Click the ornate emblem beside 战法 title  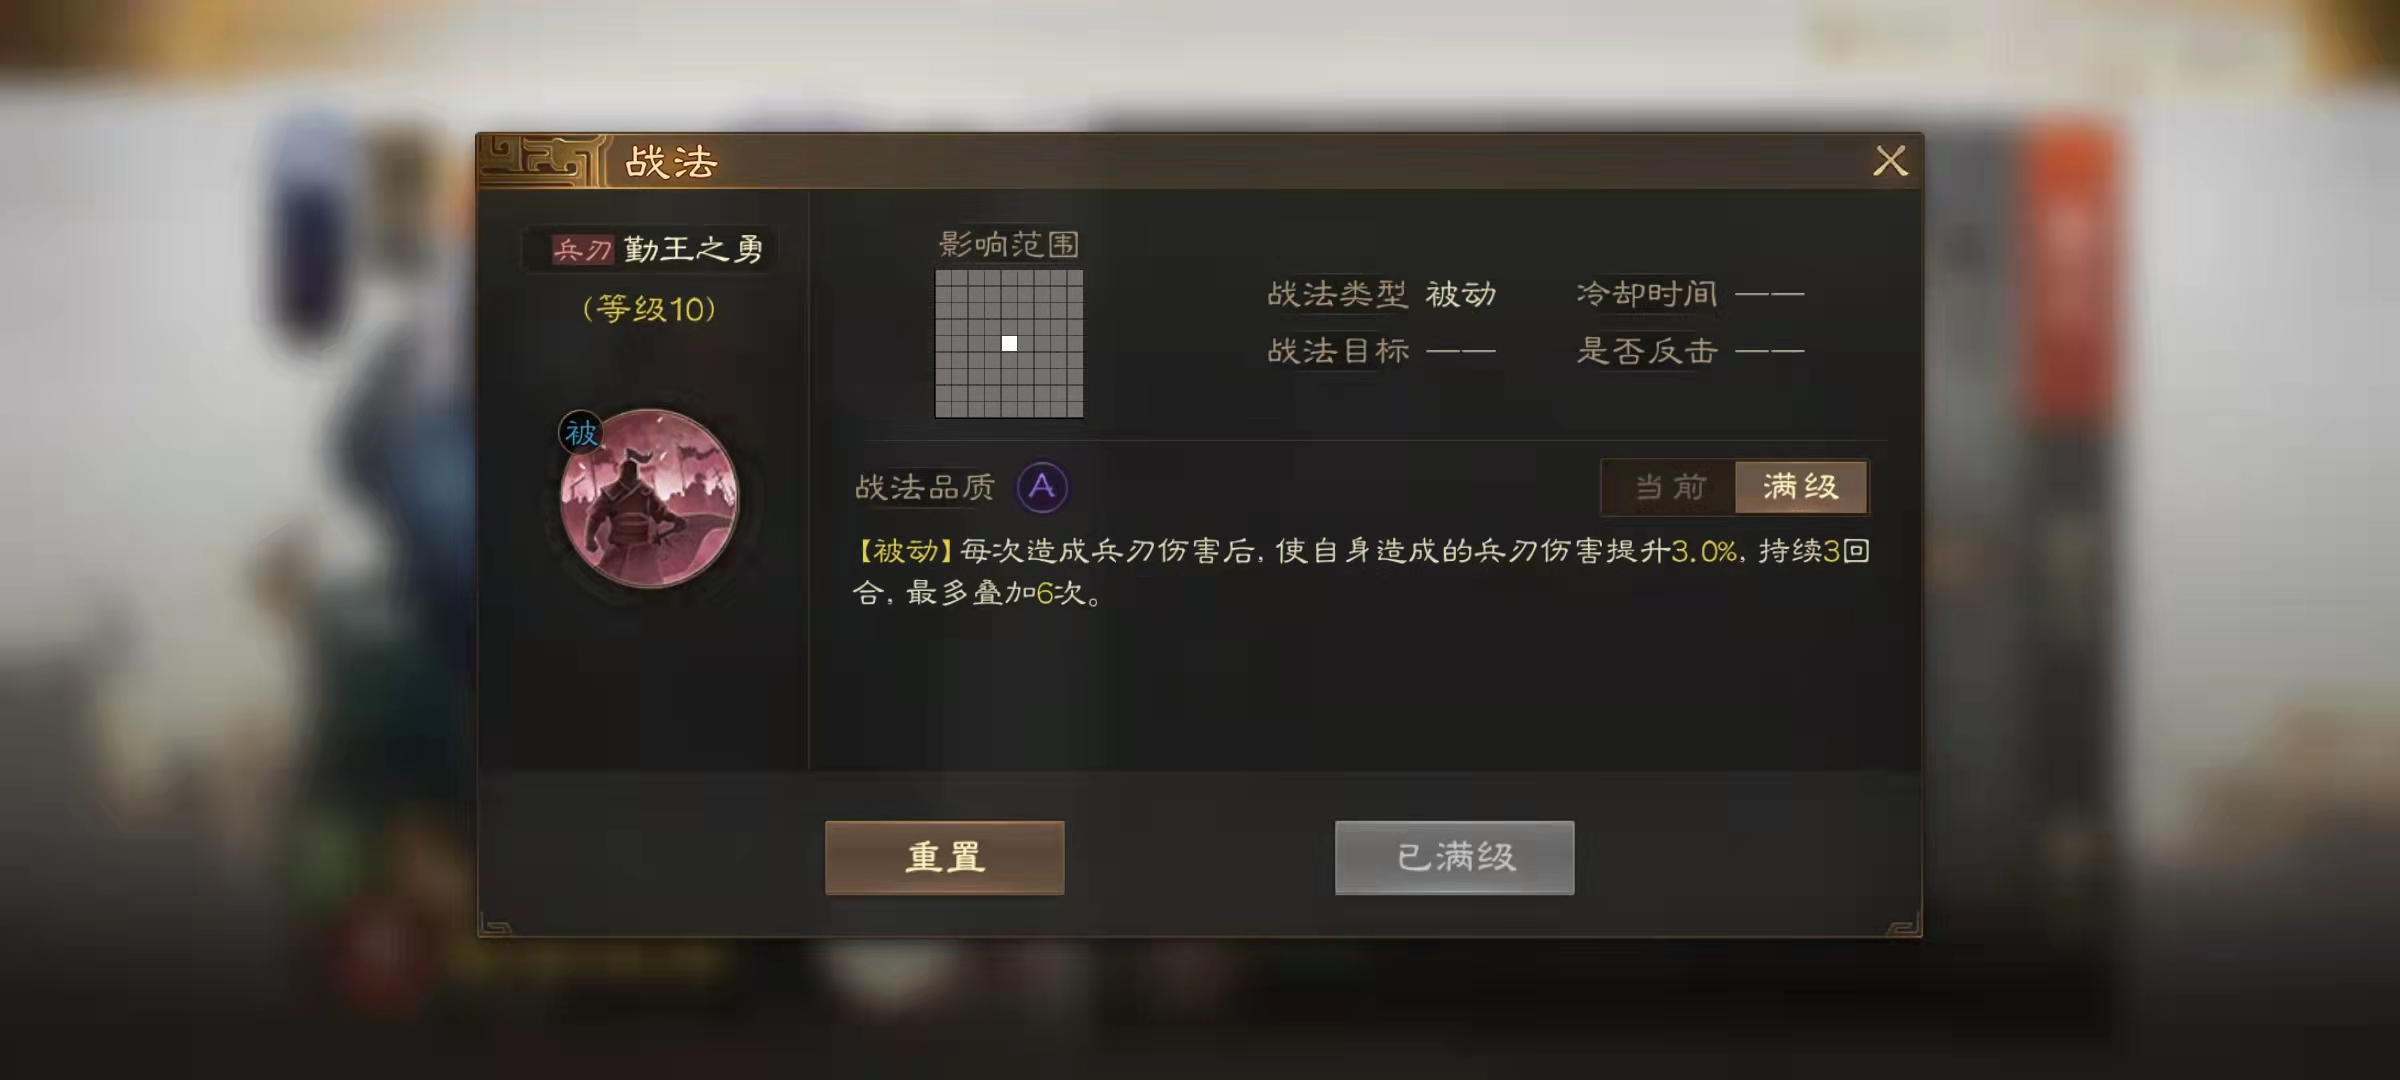click(x=541, y=160)
